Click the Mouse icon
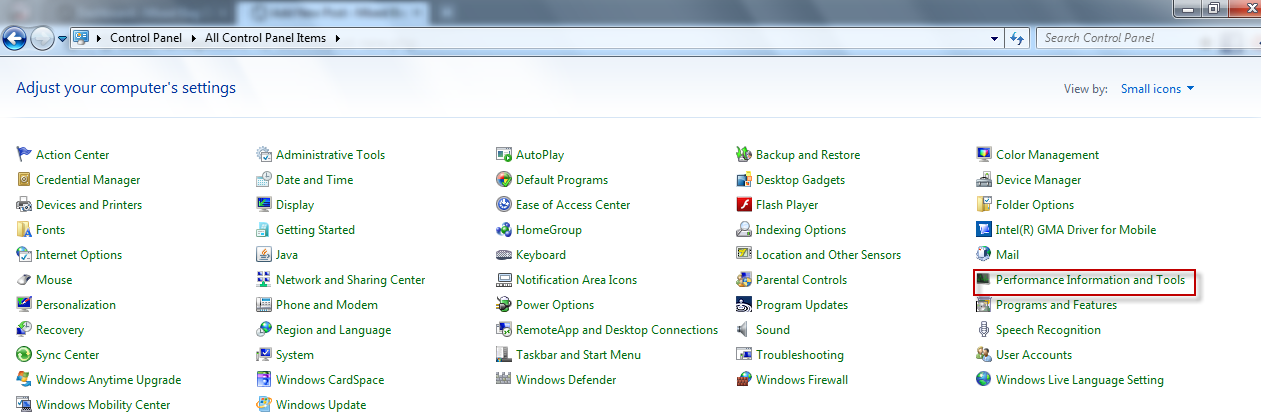1261x419 pixels. (x=25, y=280)
